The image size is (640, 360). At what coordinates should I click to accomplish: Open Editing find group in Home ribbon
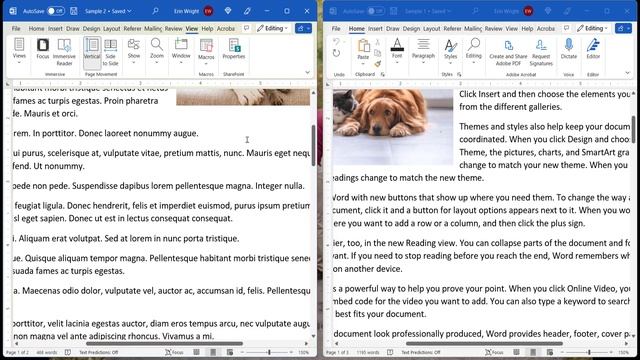coord(473,51)
